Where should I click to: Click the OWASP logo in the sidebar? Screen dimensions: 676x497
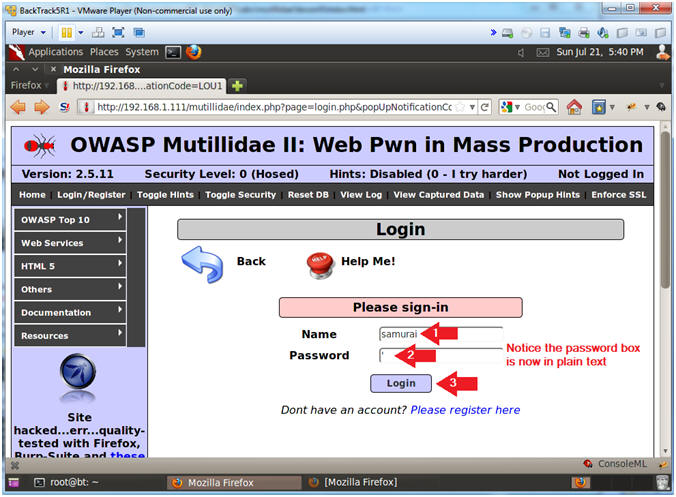(x=78, y=372)
